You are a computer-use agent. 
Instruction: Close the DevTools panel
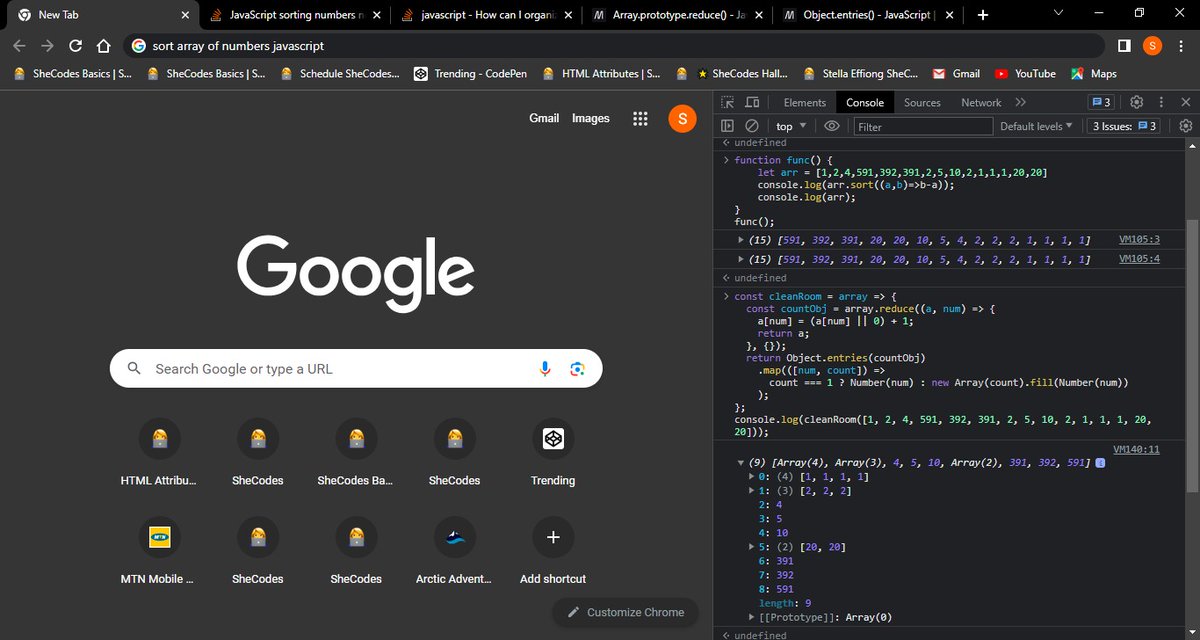tap(1185, 102)
